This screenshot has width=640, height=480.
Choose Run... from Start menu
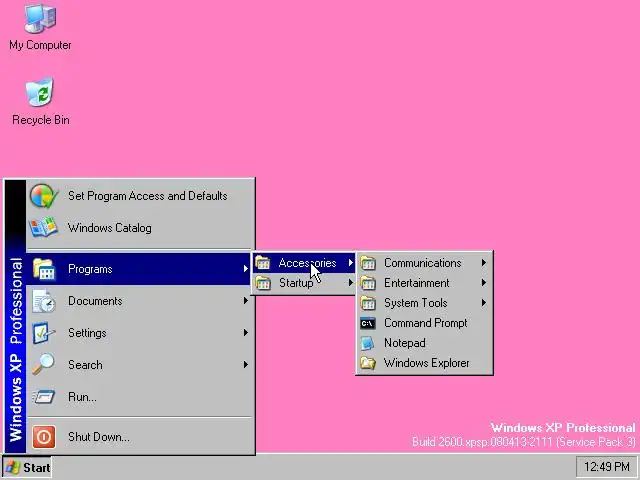[139, 396]
